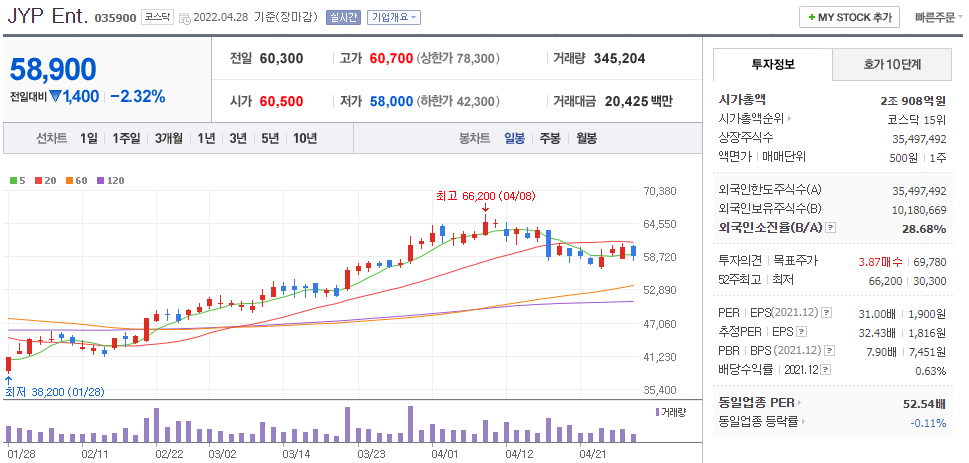Click the 배당수익률 value 0.63%
Viewport: 969px width, 463px height.
pos(931,371)
